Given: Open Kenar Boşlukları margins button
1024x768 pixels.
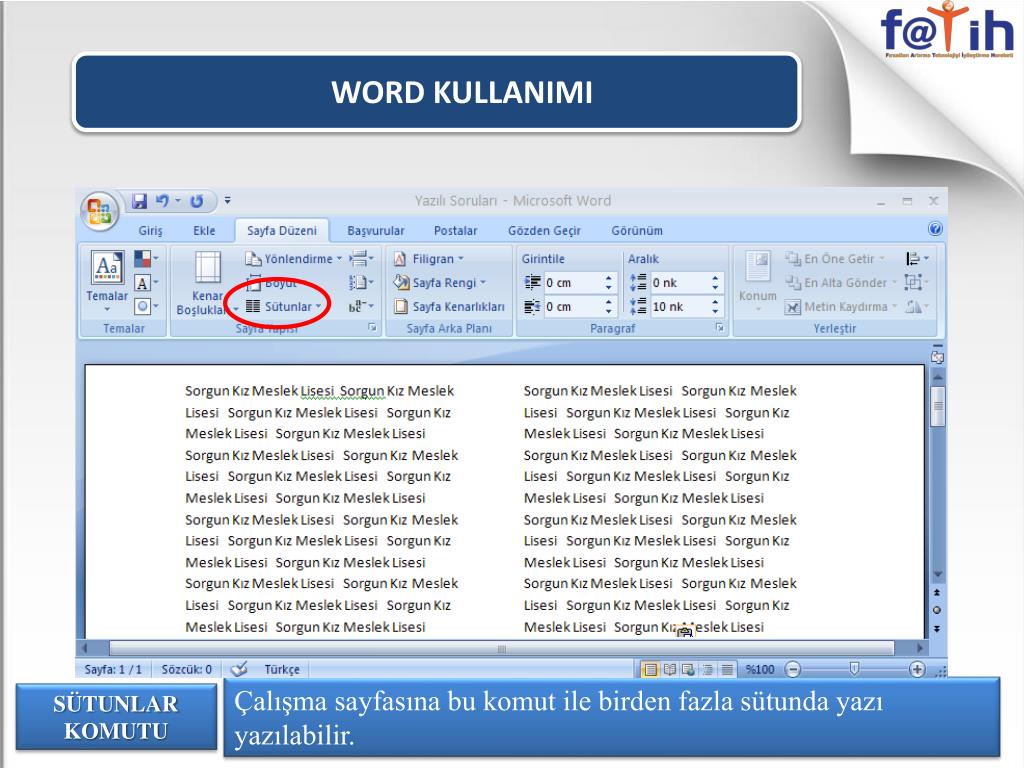Looking at the screenshot, I should [x=206, y=283].
